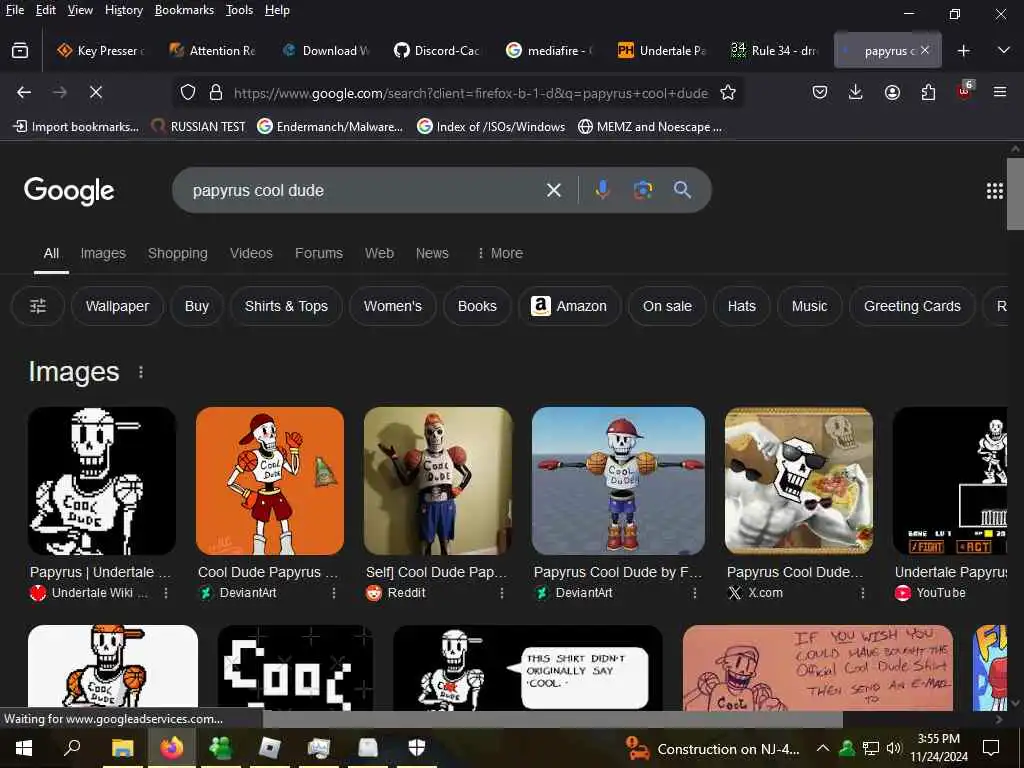Clear the Google search box
The image size is (1024, 768).
click(554, 190)
